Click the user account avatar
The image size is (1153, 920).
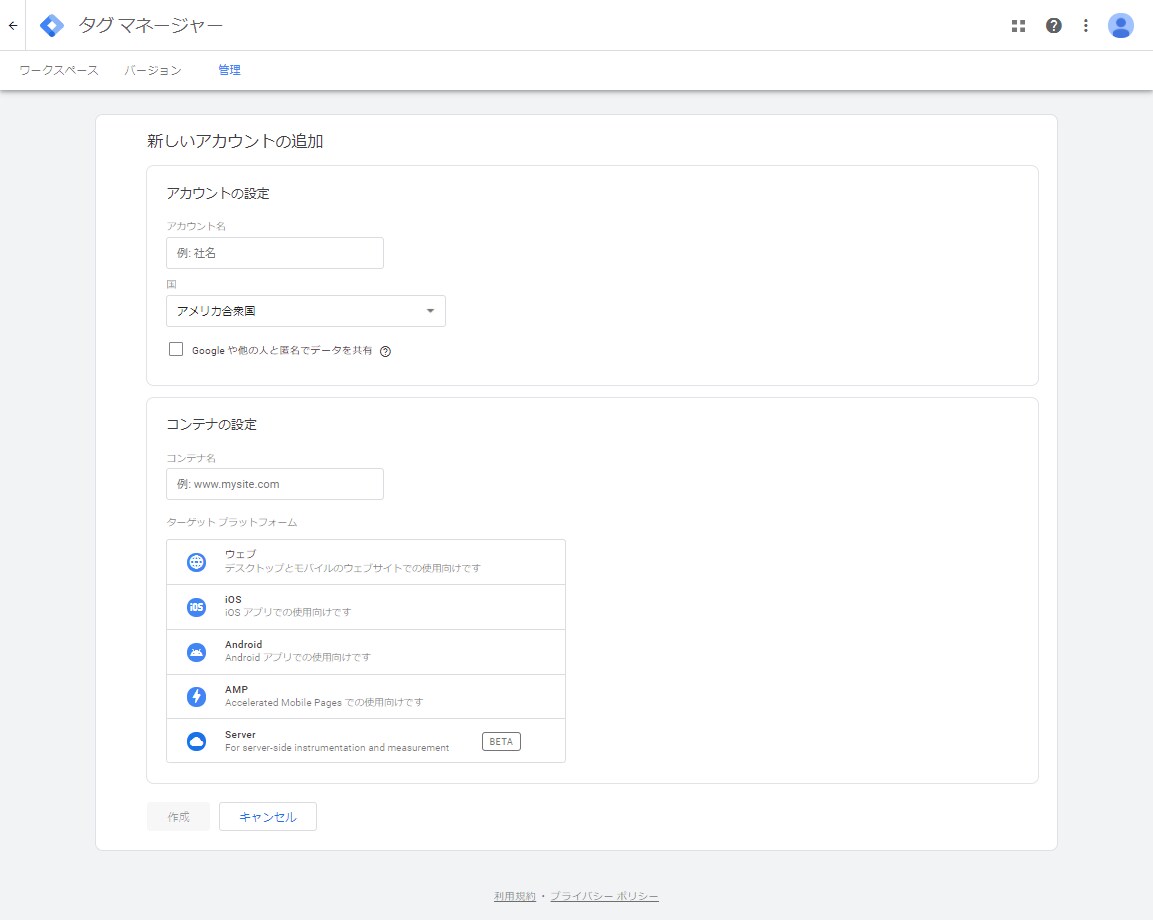pos(1121,26)
